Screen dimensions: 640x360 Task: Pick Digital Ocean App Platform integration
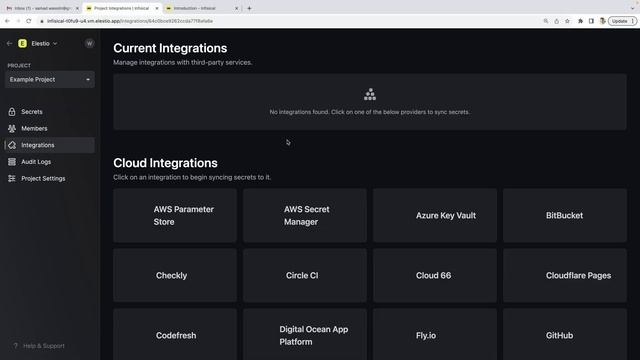click(x=304, y=334)
